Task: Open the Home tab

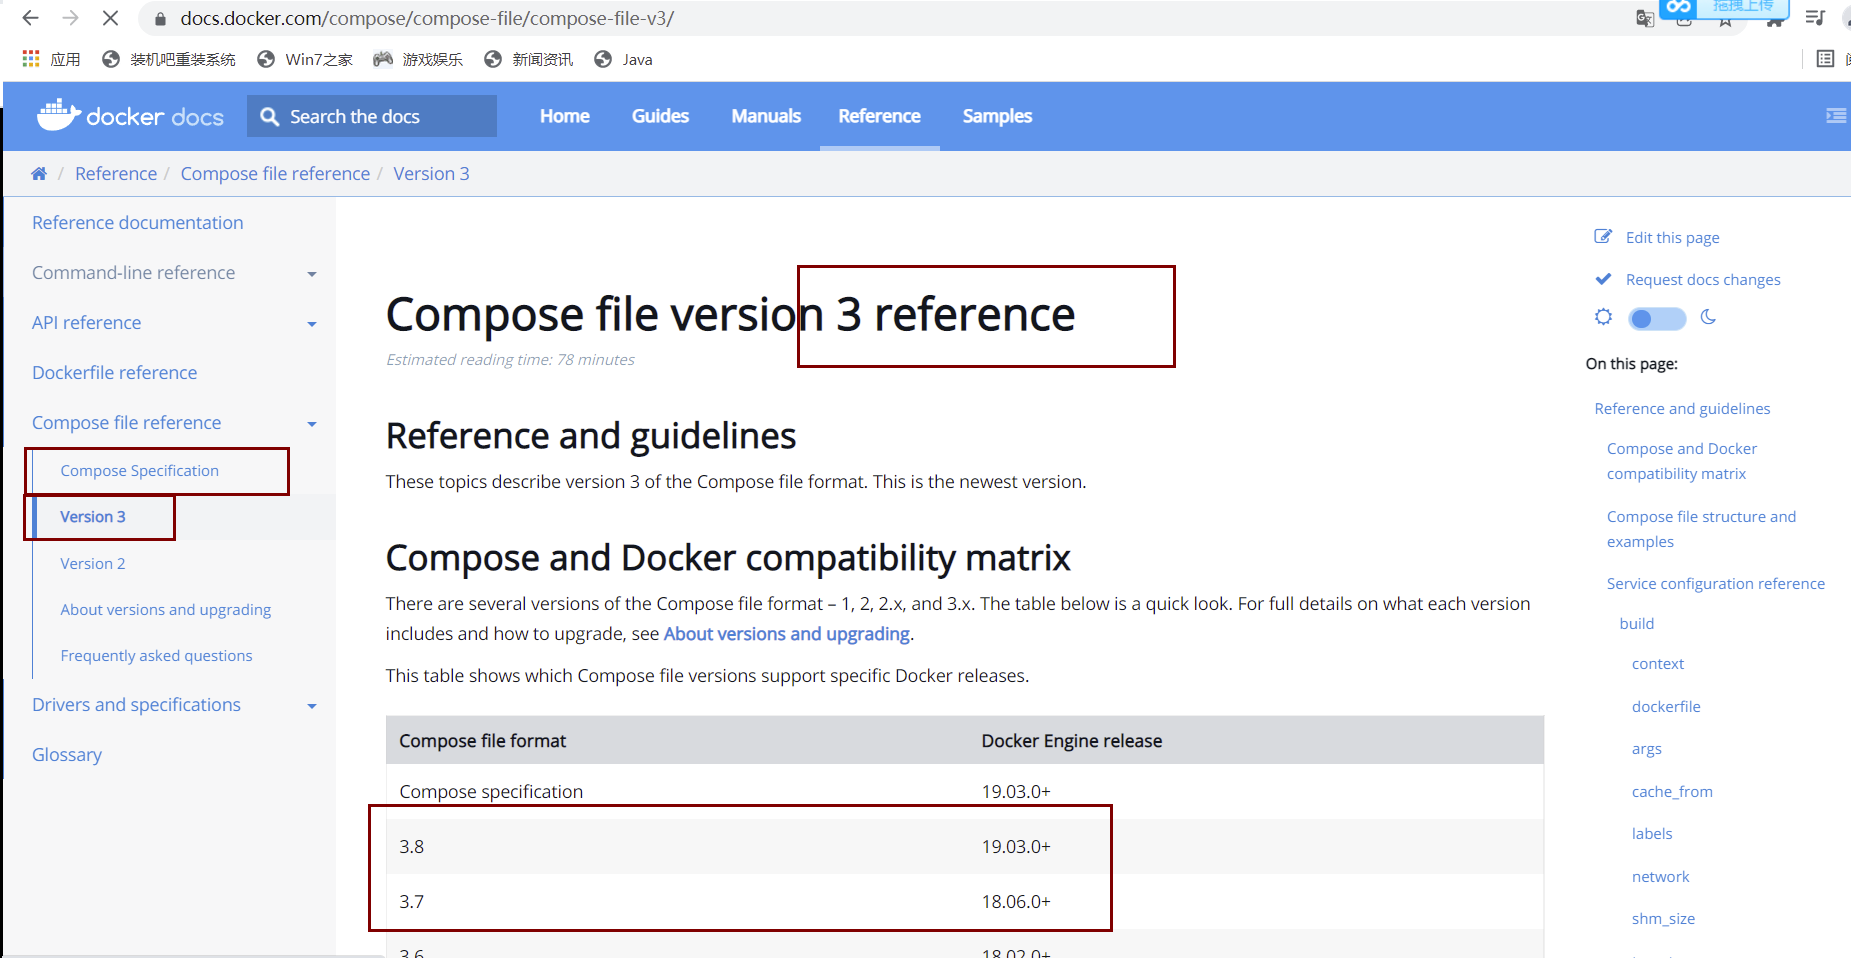Action: click(565, 116)
